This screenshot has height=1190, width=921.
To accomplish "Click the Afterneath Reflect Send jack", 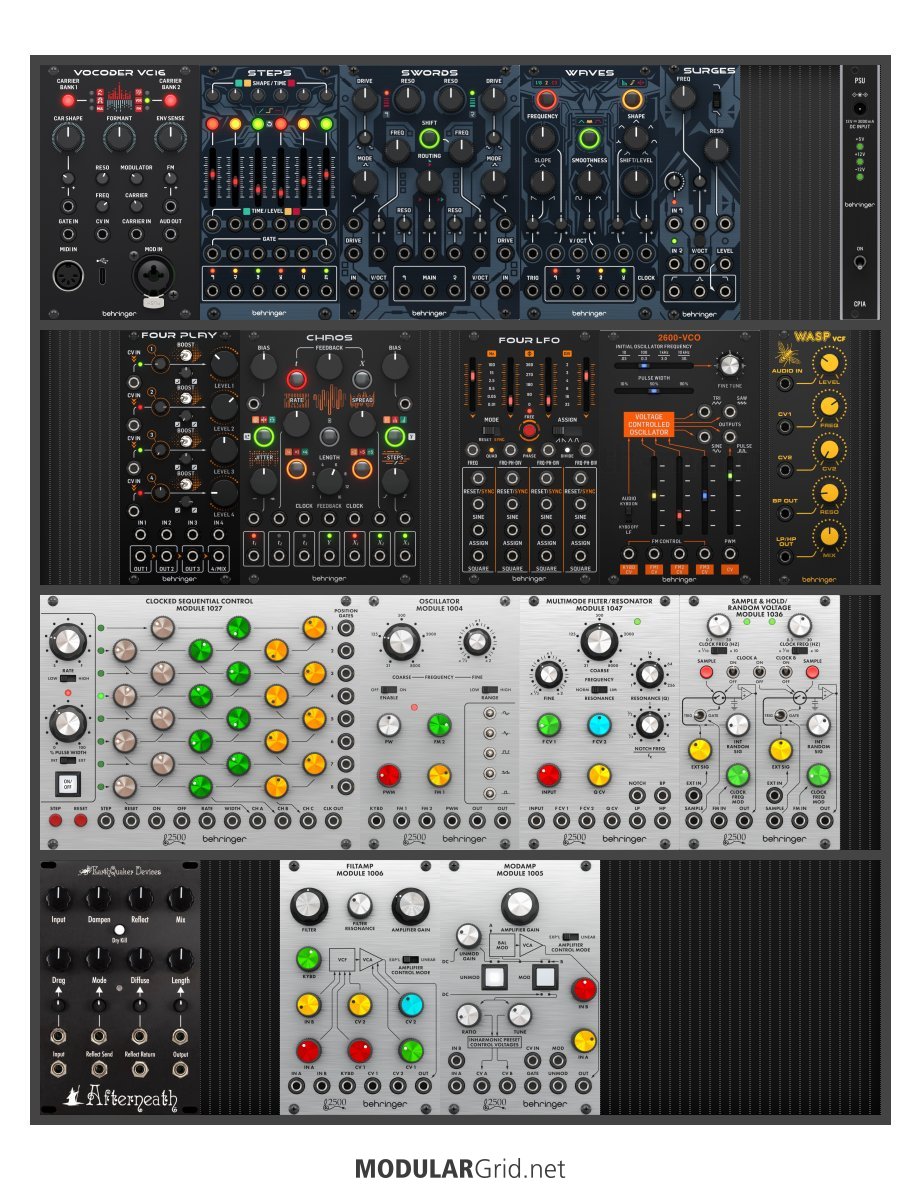I will (99, 1069).
